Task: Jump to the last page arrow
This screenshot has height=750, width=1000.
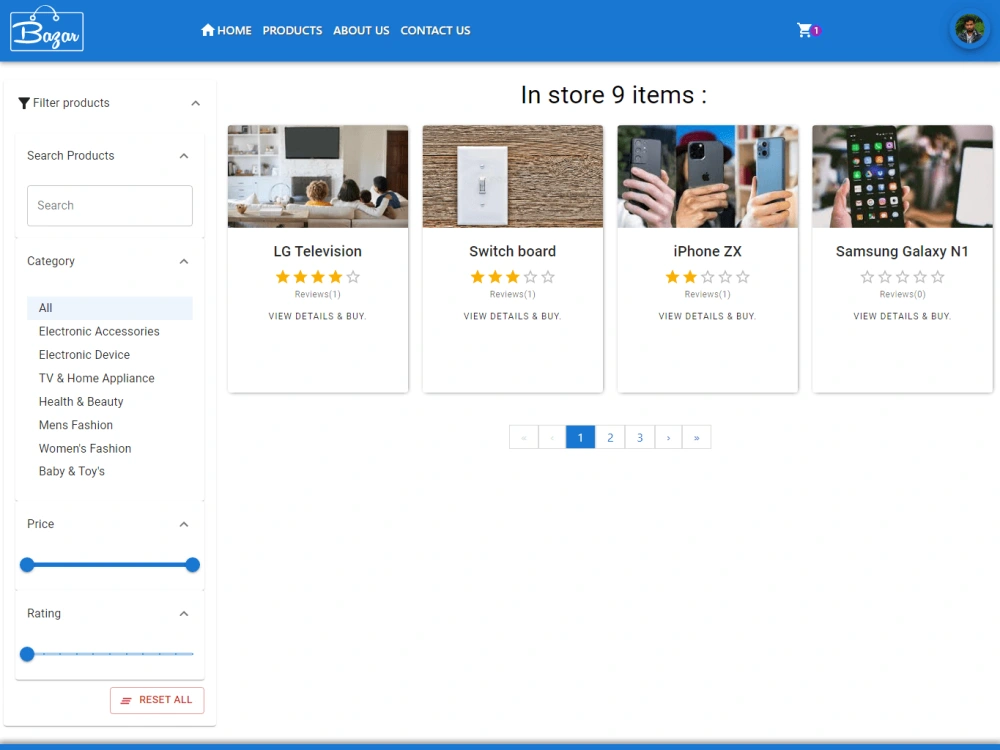Action: point(696,438)
